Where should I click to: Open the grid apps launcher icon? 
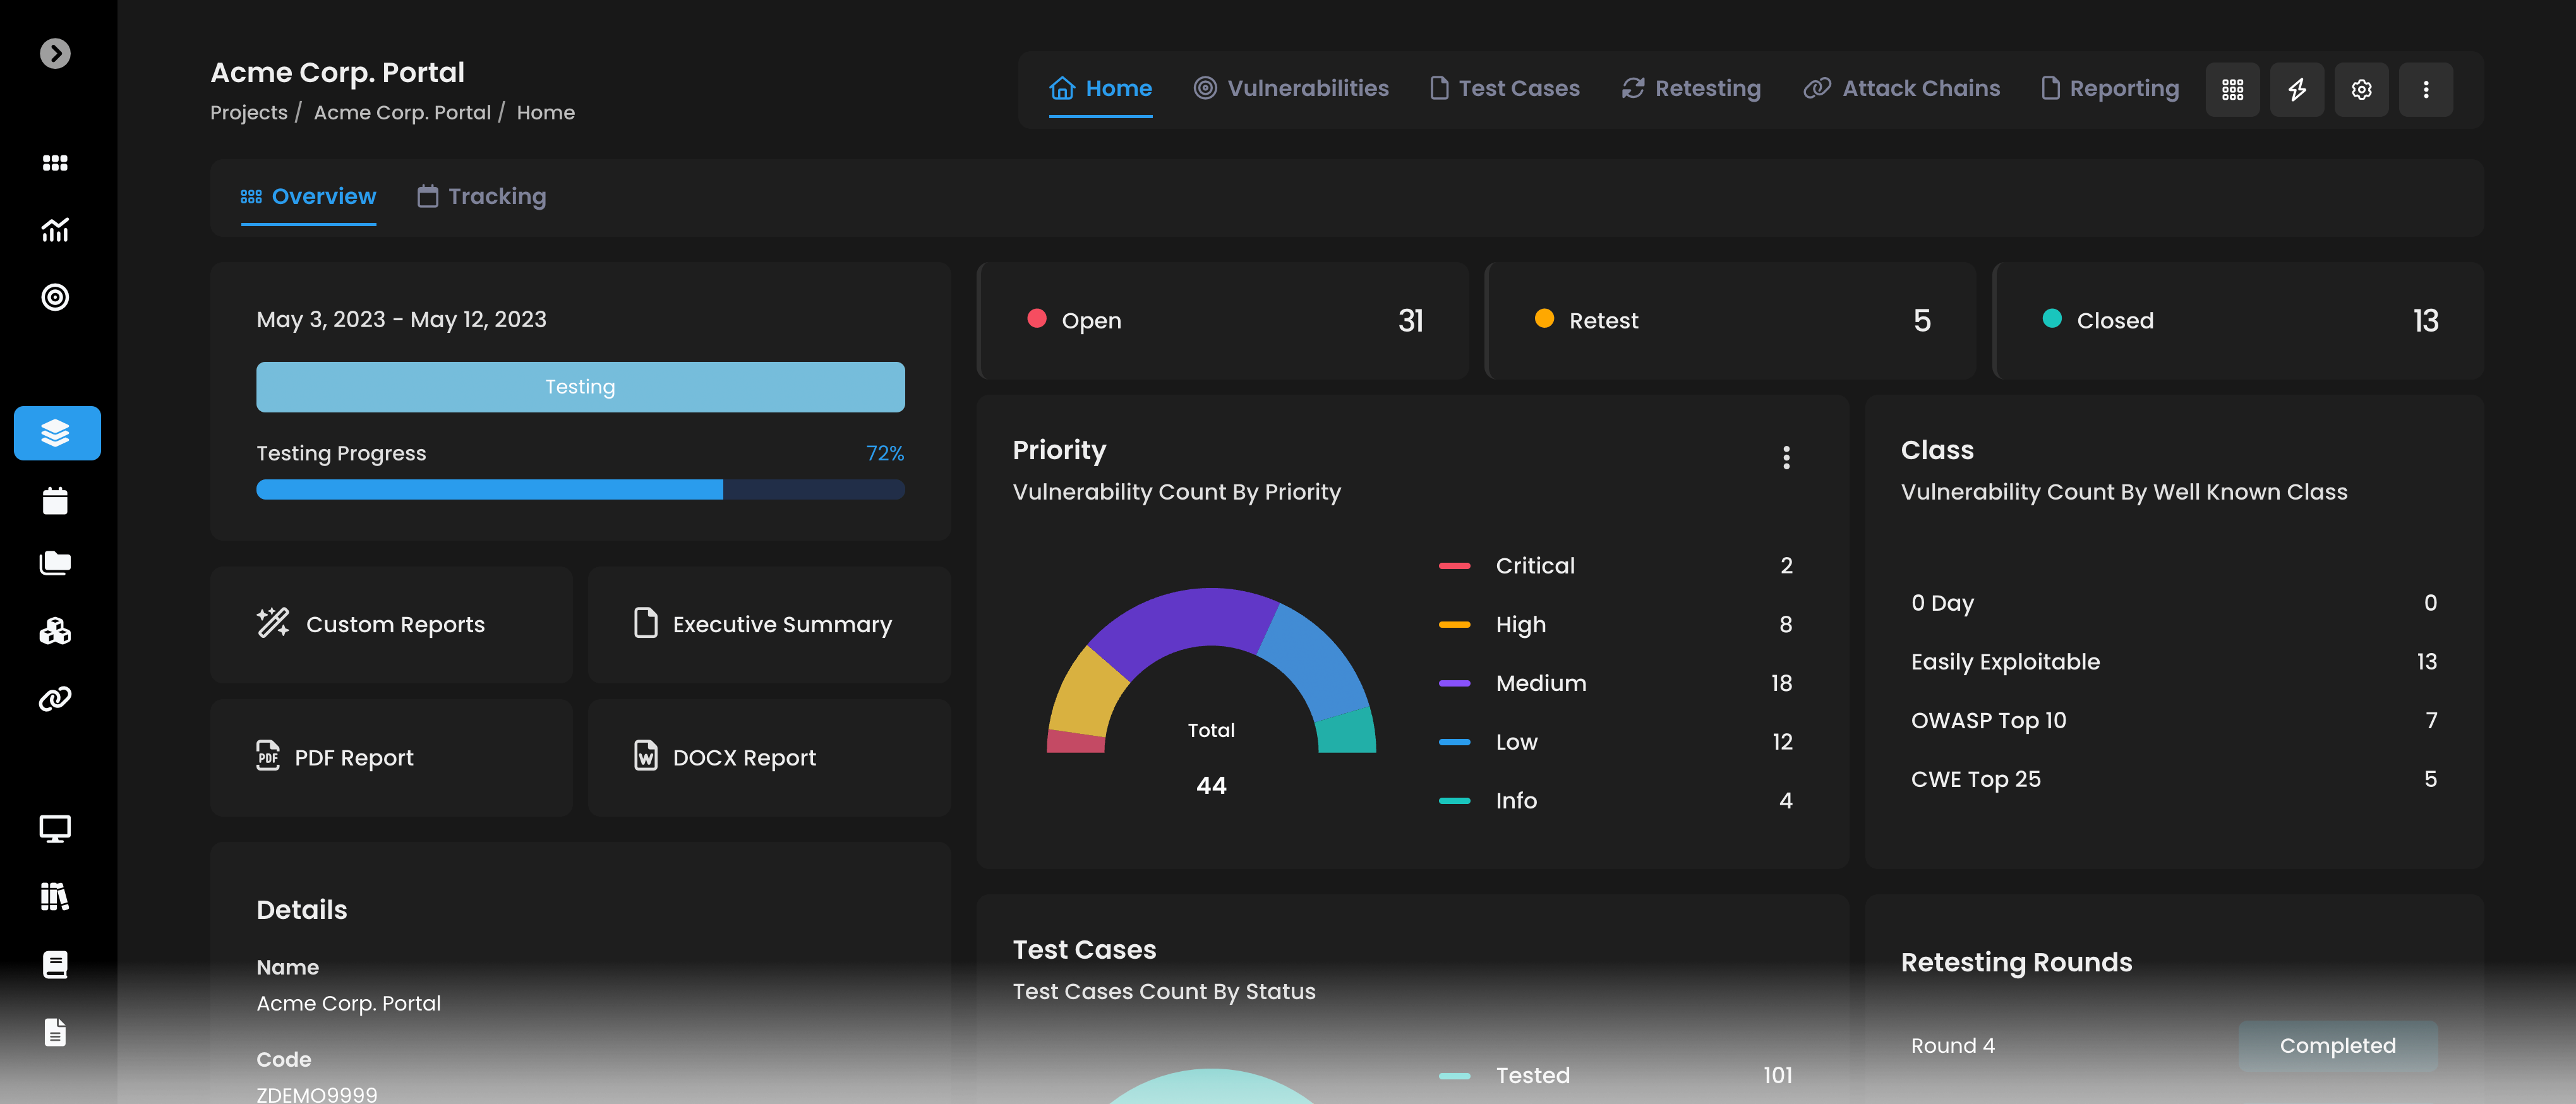pos(2233,89)
